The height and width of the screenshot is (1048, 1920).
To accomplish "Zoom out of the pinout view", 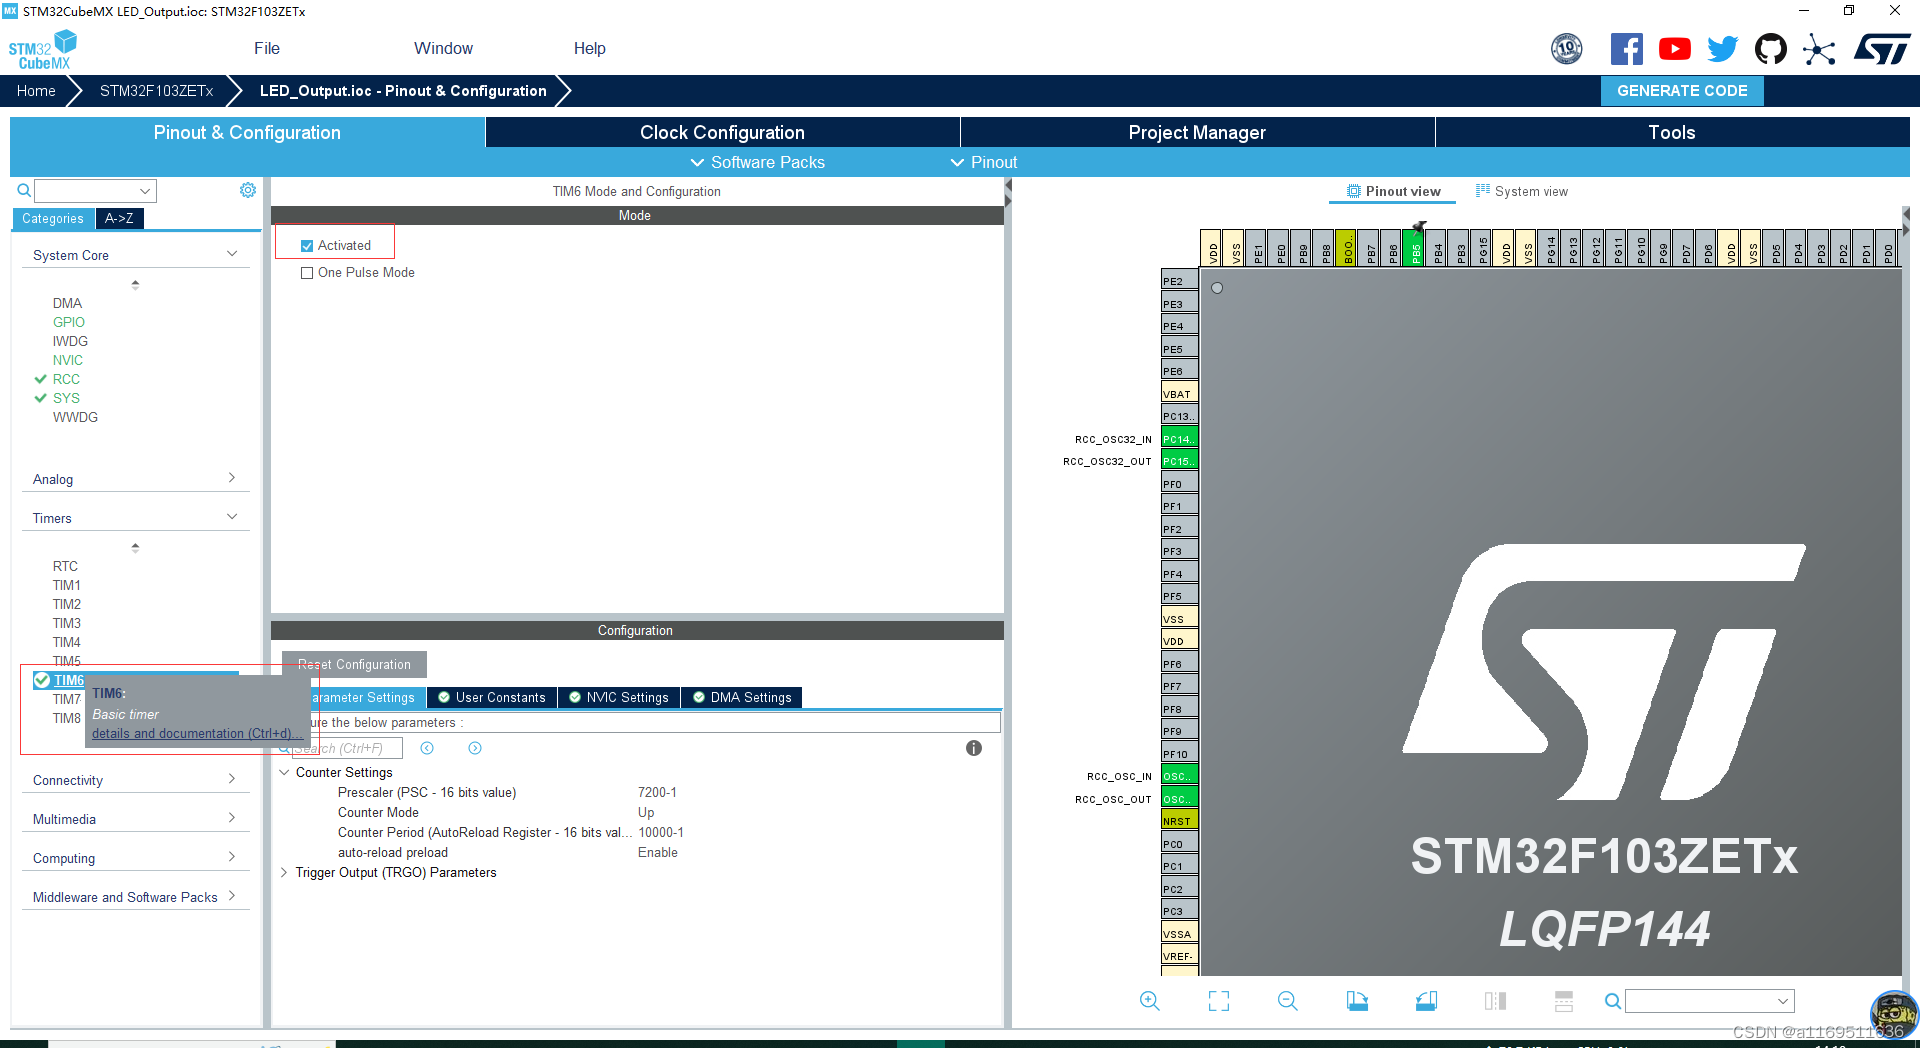I will (1287, 1001).
